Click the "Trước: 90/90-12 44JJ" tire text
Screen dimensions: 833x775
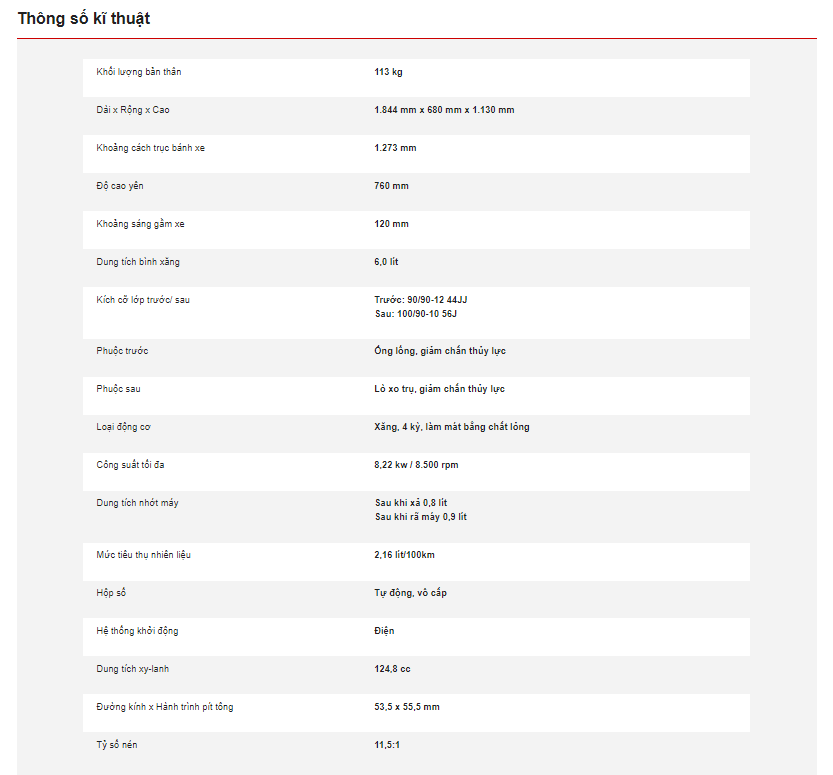pyautogui.click(x=421, y=300)
